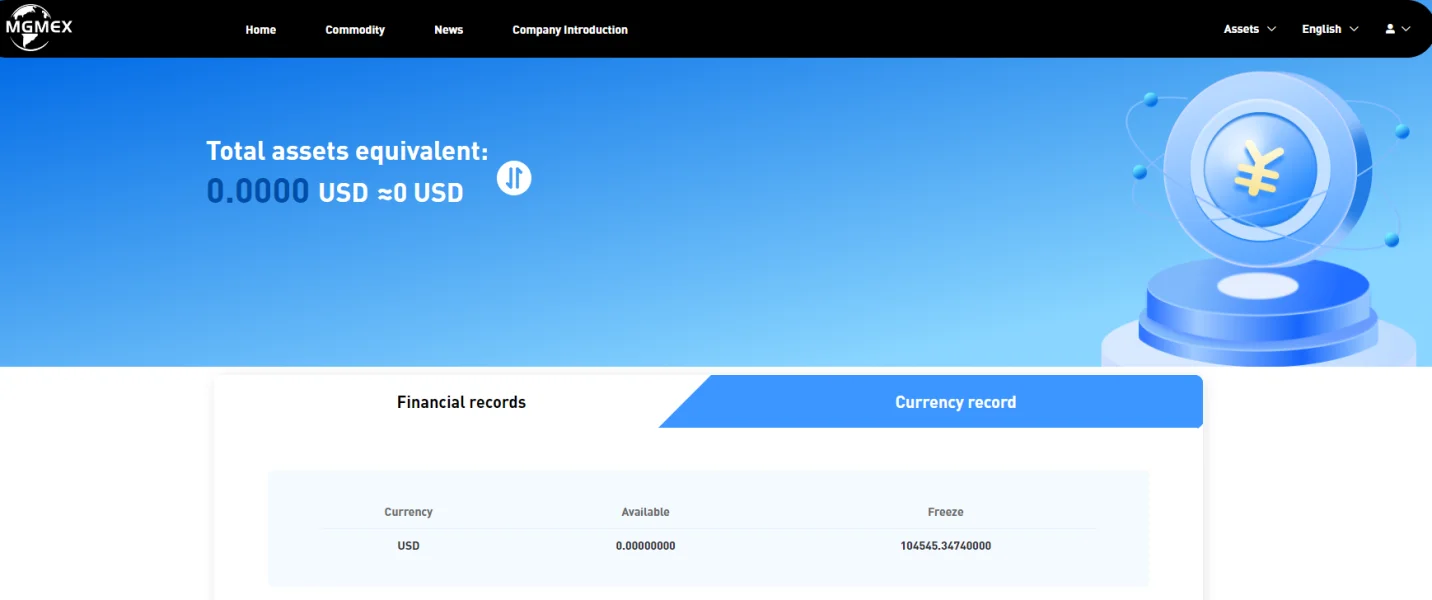Select the USD currency cell

point(408,546)
